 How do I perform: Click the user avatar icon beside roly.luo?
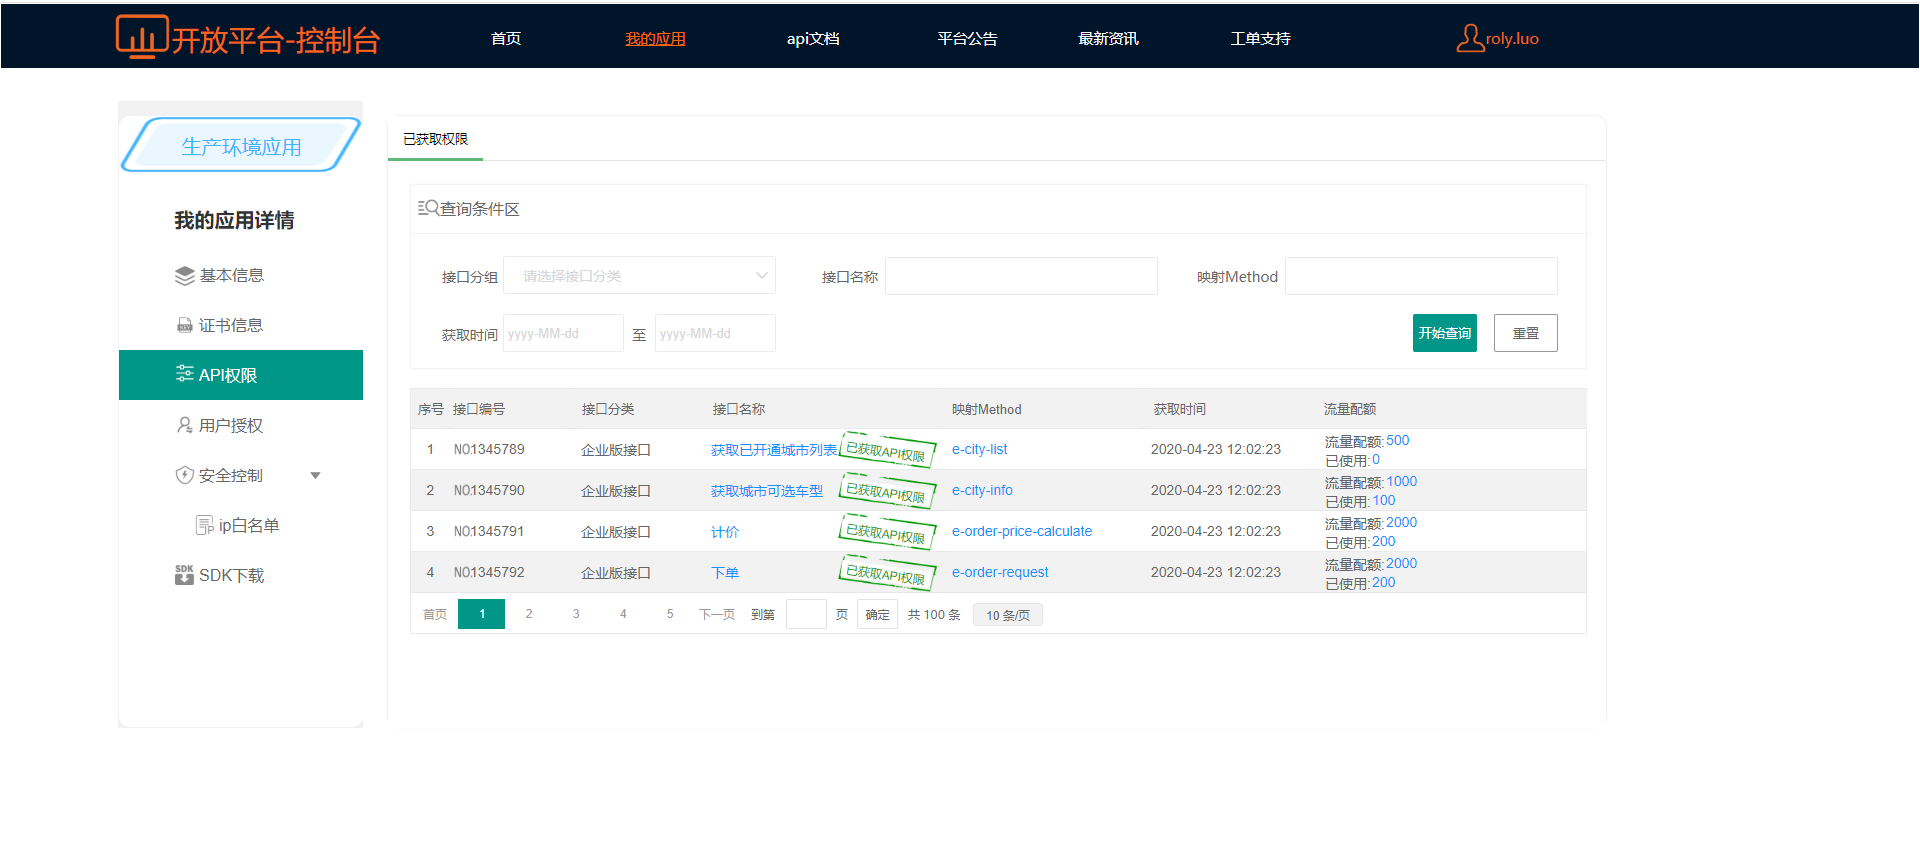pos(1469,38)
